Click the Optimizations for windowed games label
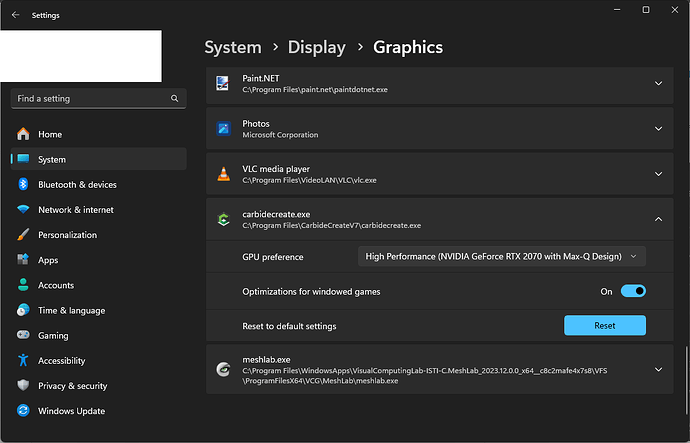 tap(311, 292)
